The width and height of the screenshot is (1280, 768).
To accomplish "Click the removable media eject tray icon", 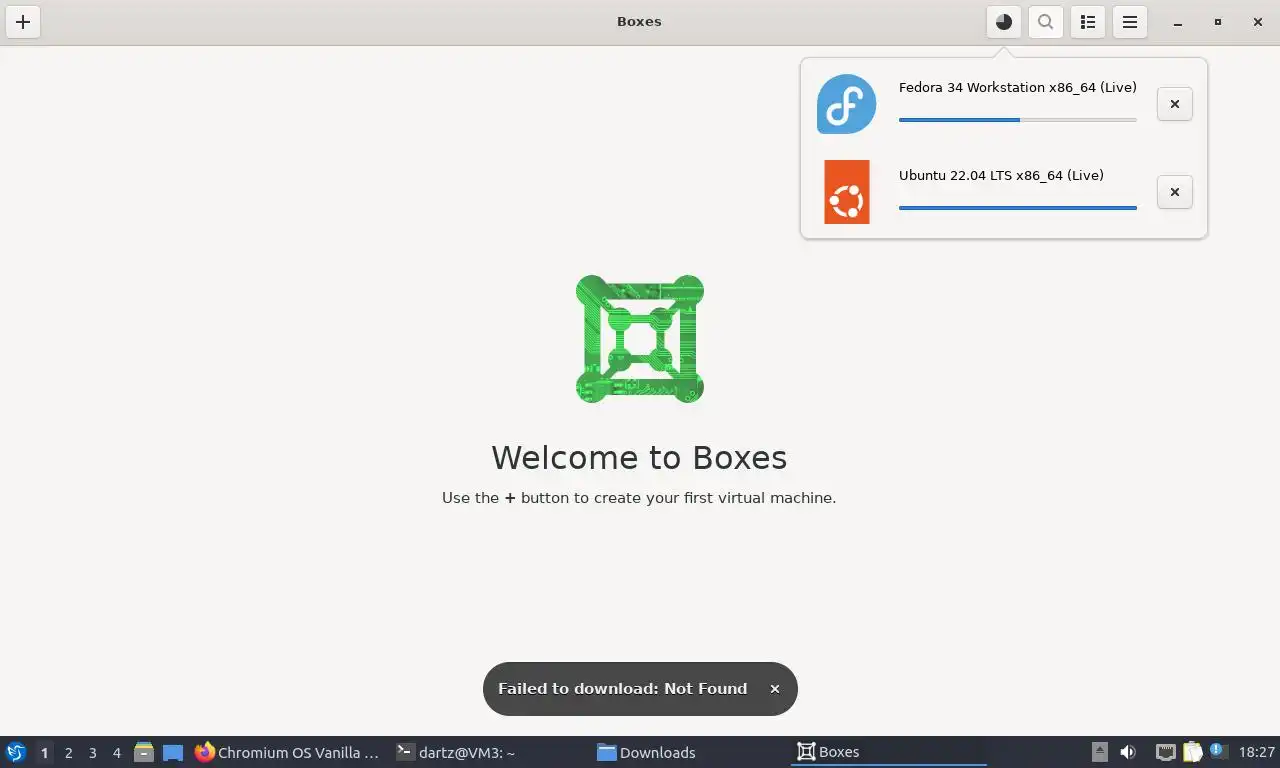I will pyautogui.click(x=1100, y=752).
